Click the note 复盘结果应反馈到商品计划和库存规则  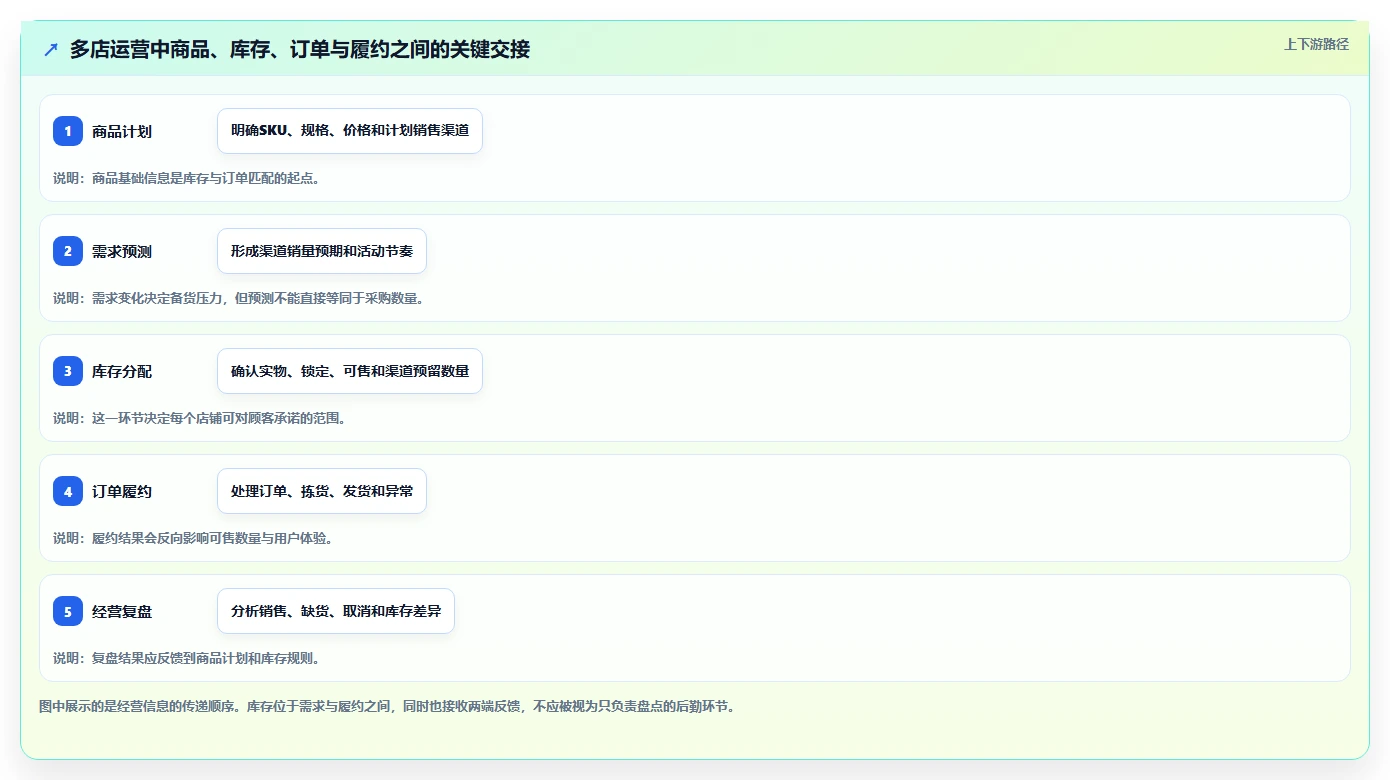click(186, 658)
